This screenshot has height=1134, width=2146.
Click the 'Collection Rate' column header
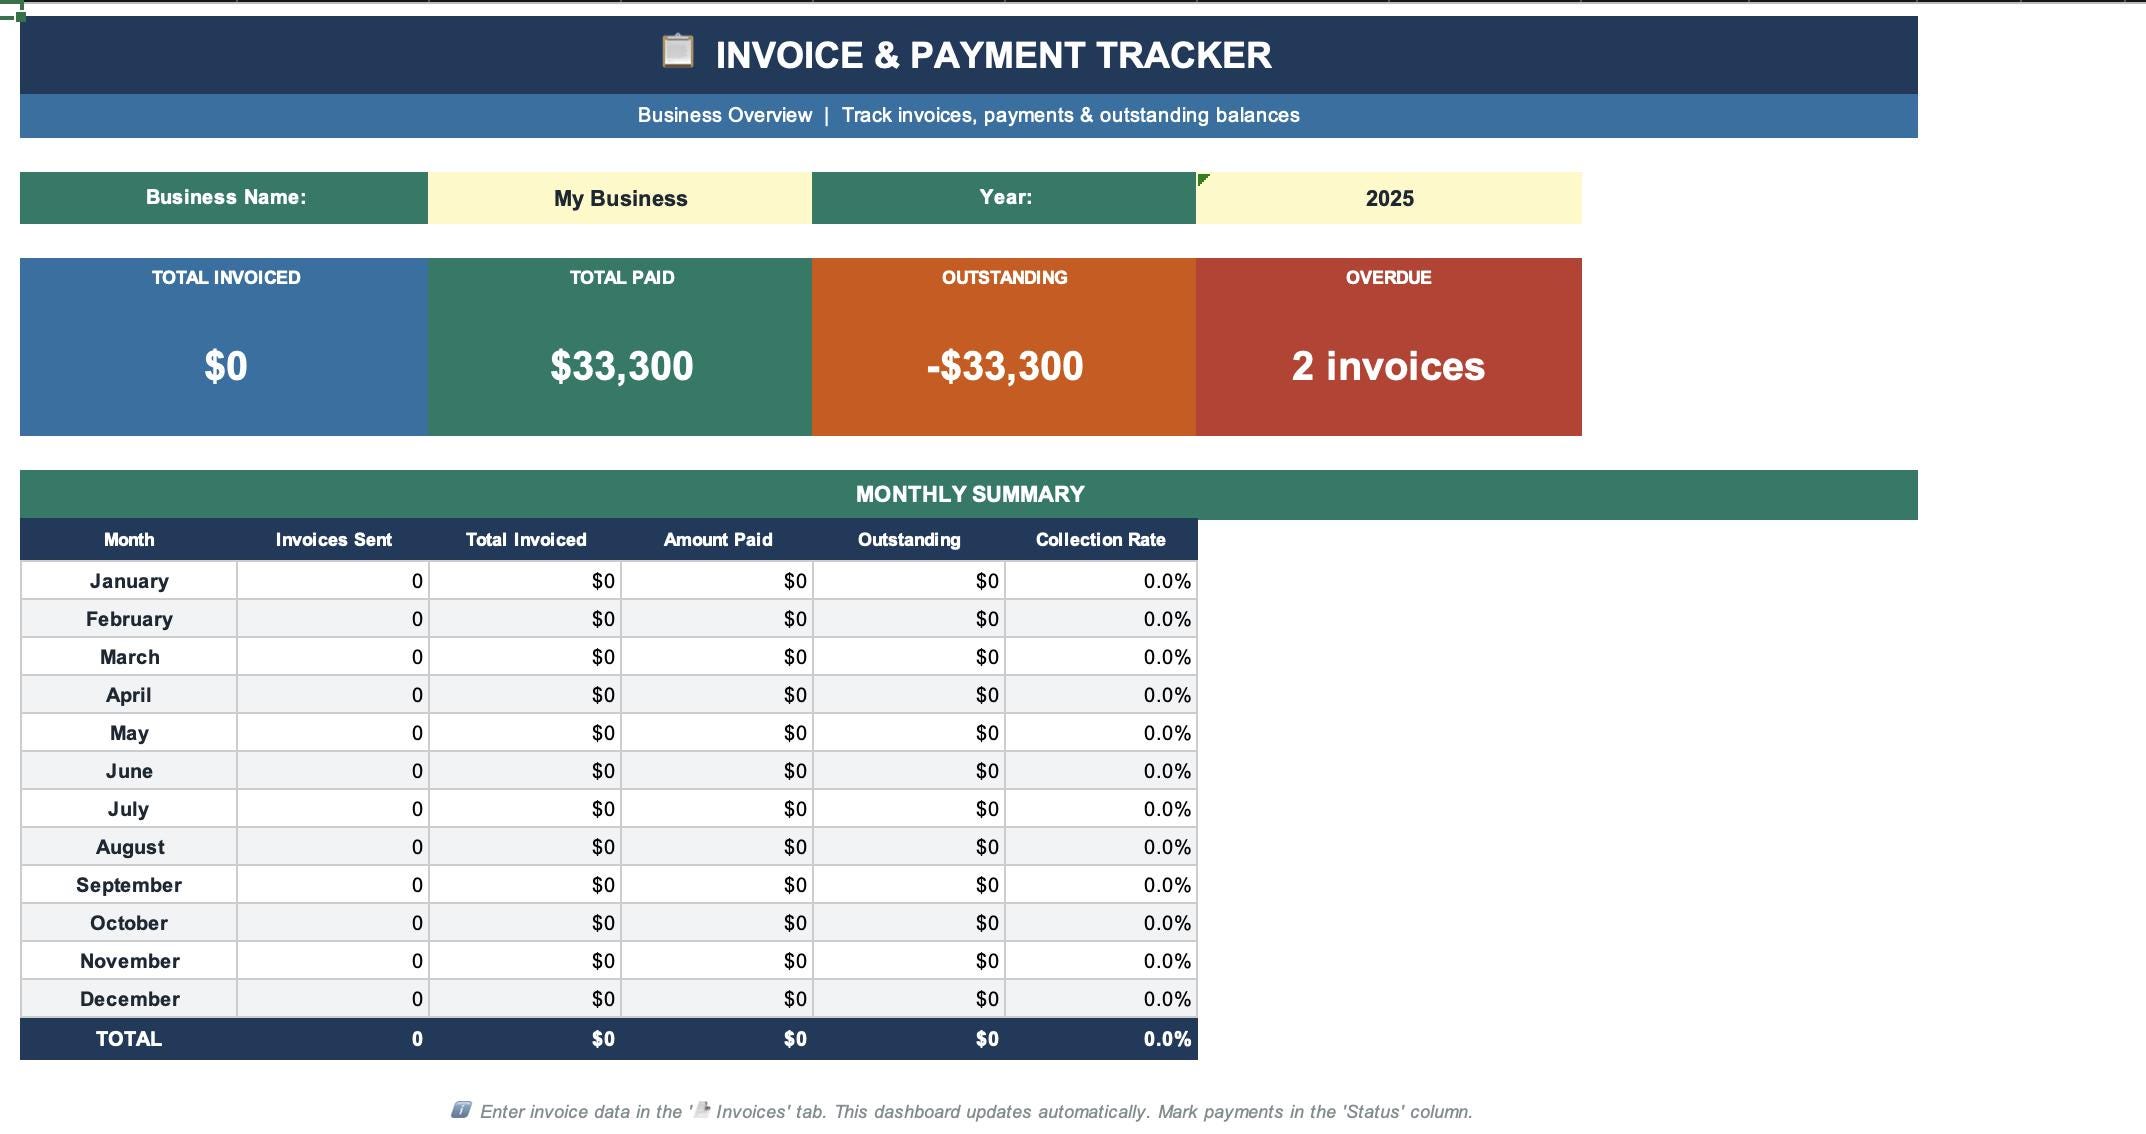point(1101,540)
